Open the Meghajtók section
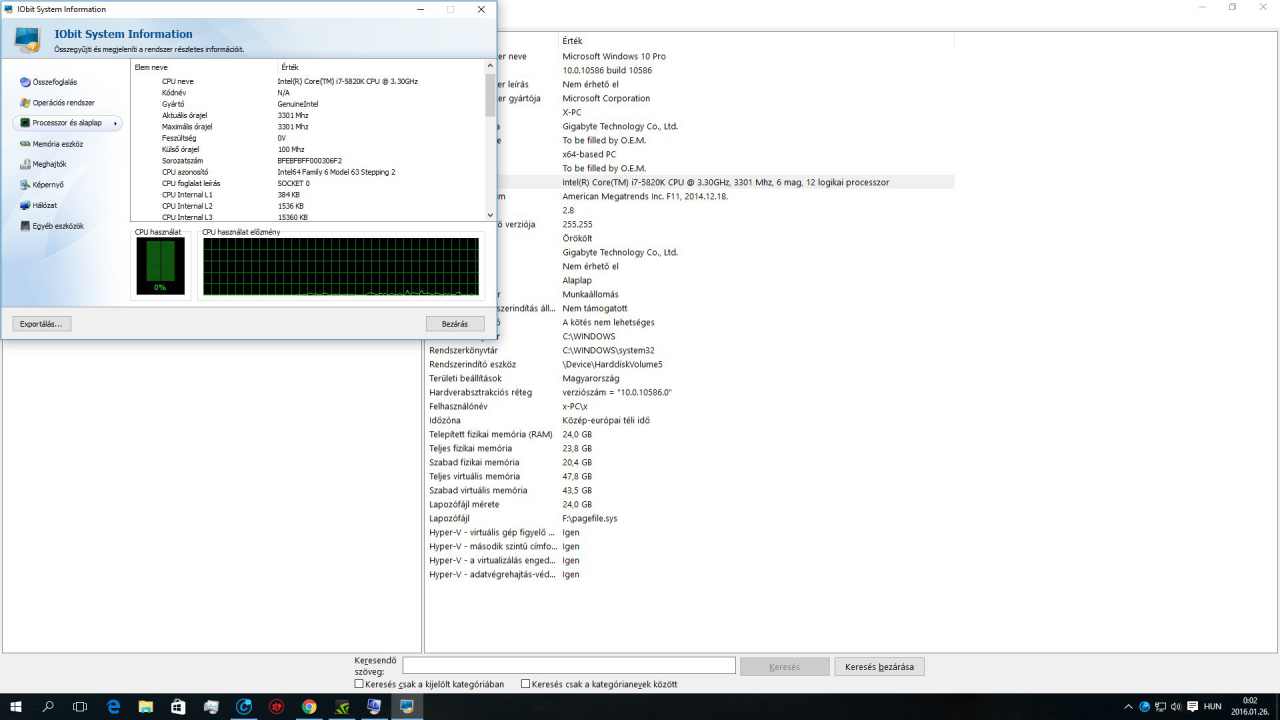Viewport: 1280px width, 720px height. pos(49,164)
